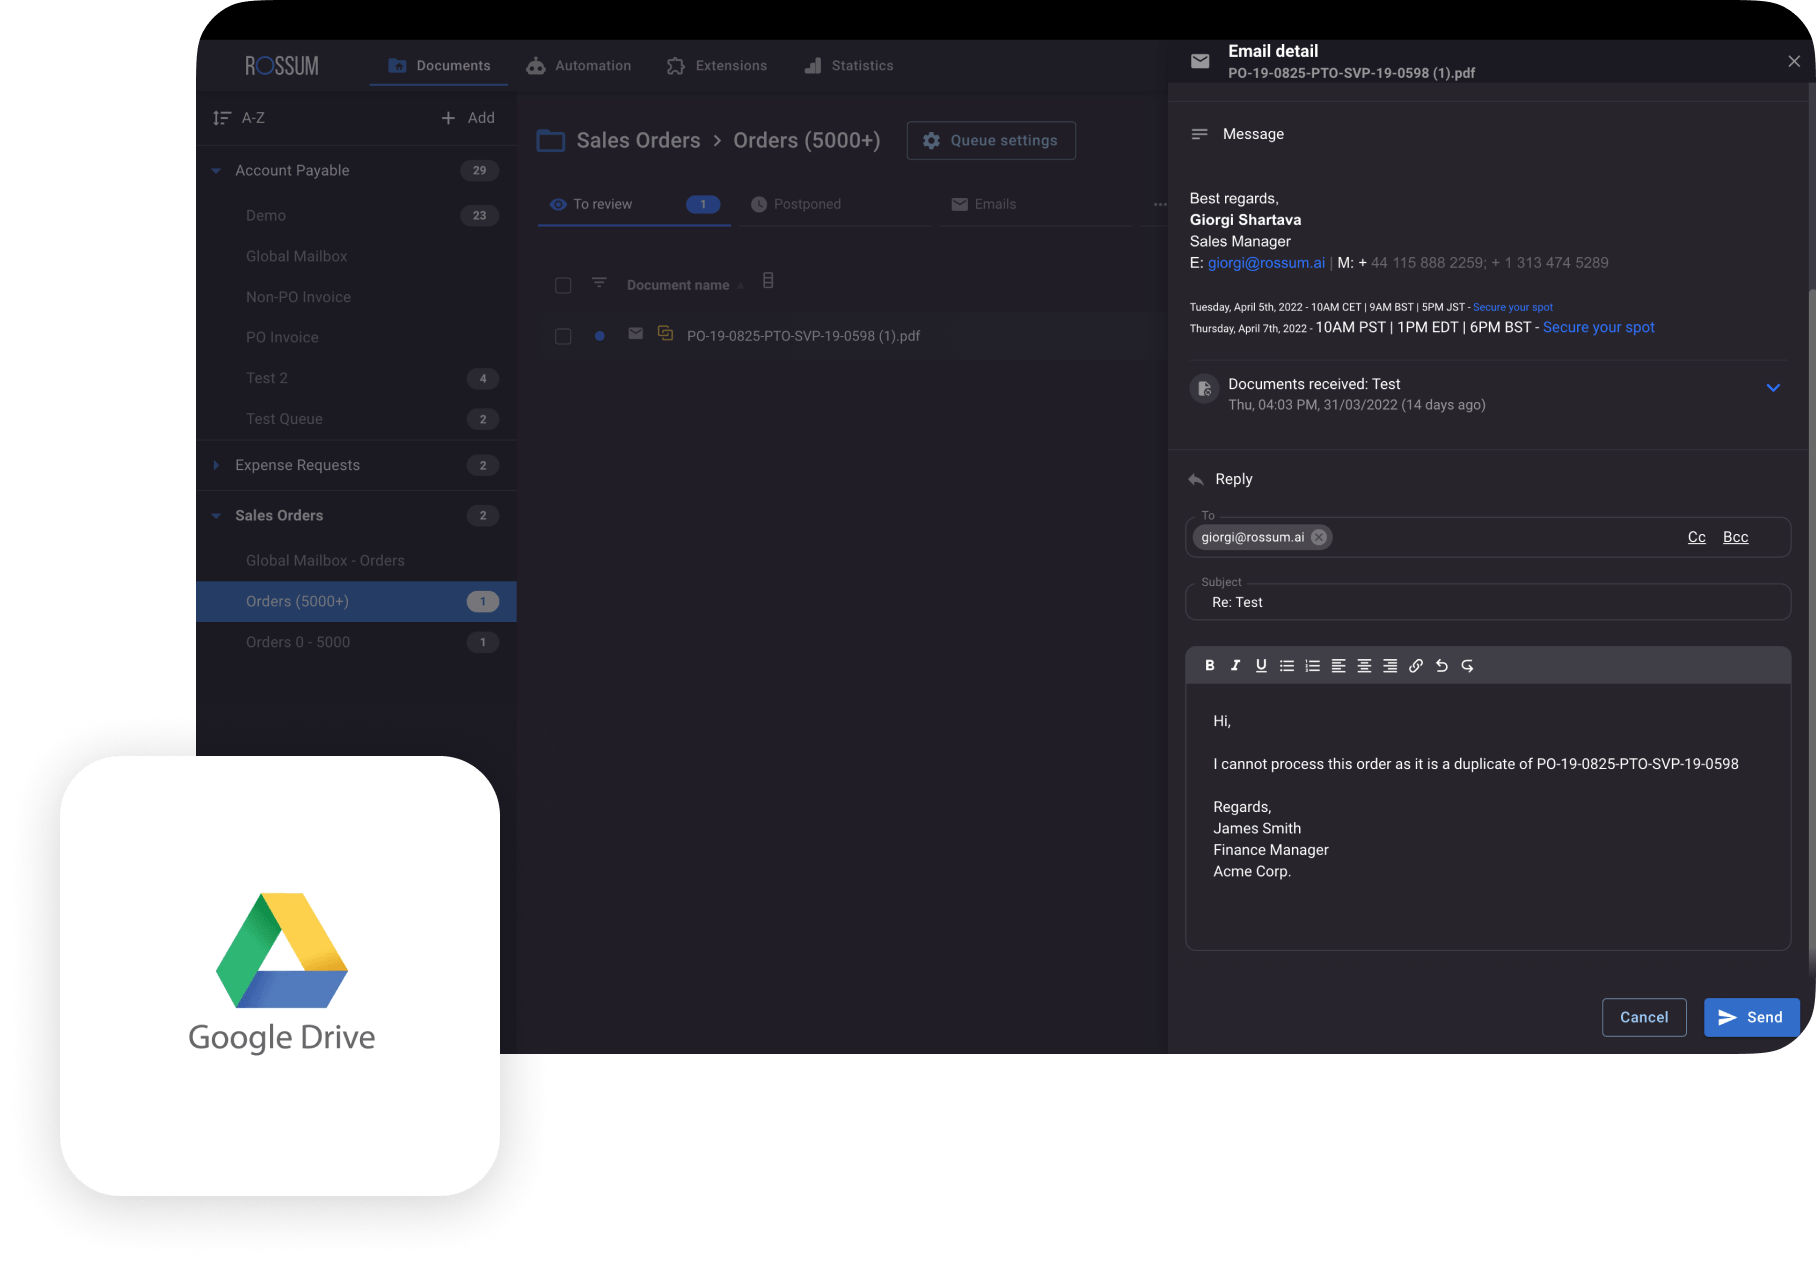The height and width of the screenshot is (1264, 1816).
Task: Click the Google Drive logo card
Action: (x=280, y=976)
